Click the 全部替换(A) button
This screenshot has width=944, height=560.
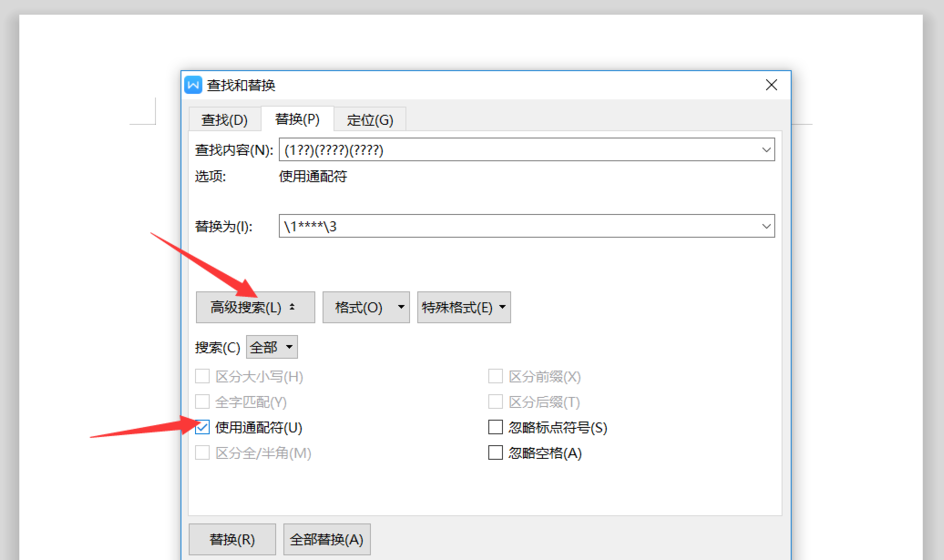tap(327, 540)
